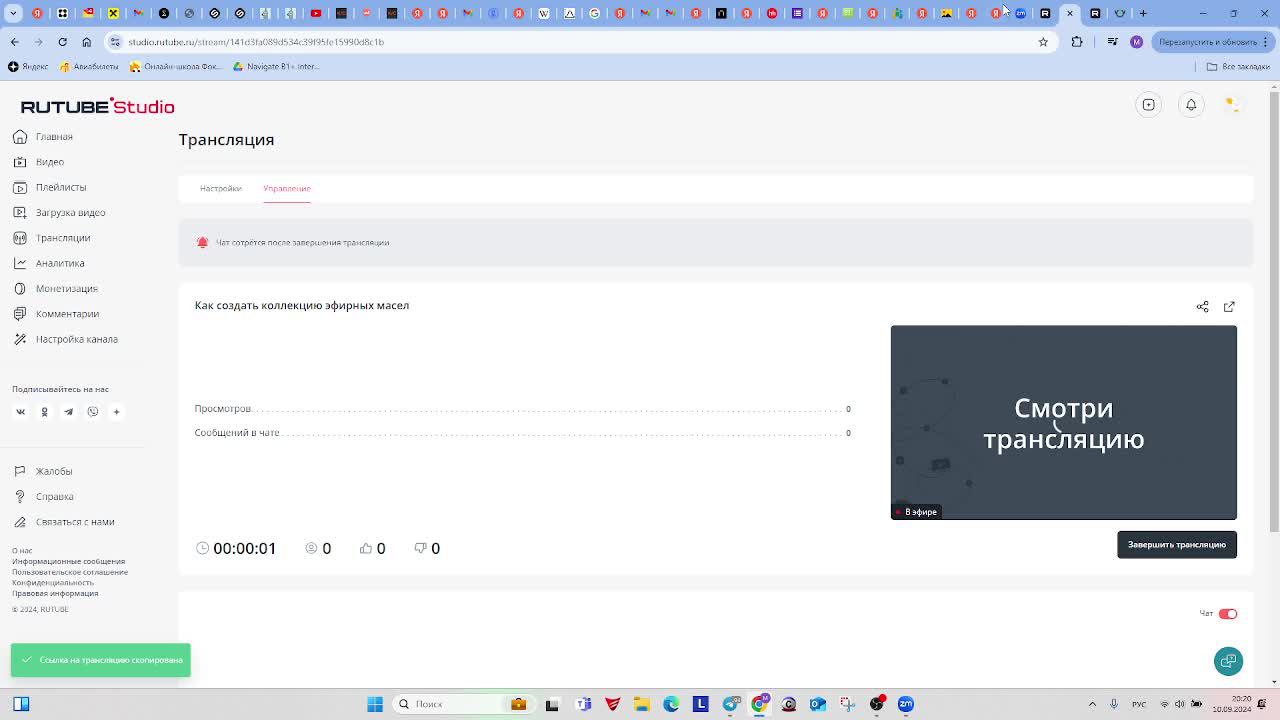This screenshot has height=720, width=1280.
Task: Open the user profile avatar
Action: [x=1233, y=105]
